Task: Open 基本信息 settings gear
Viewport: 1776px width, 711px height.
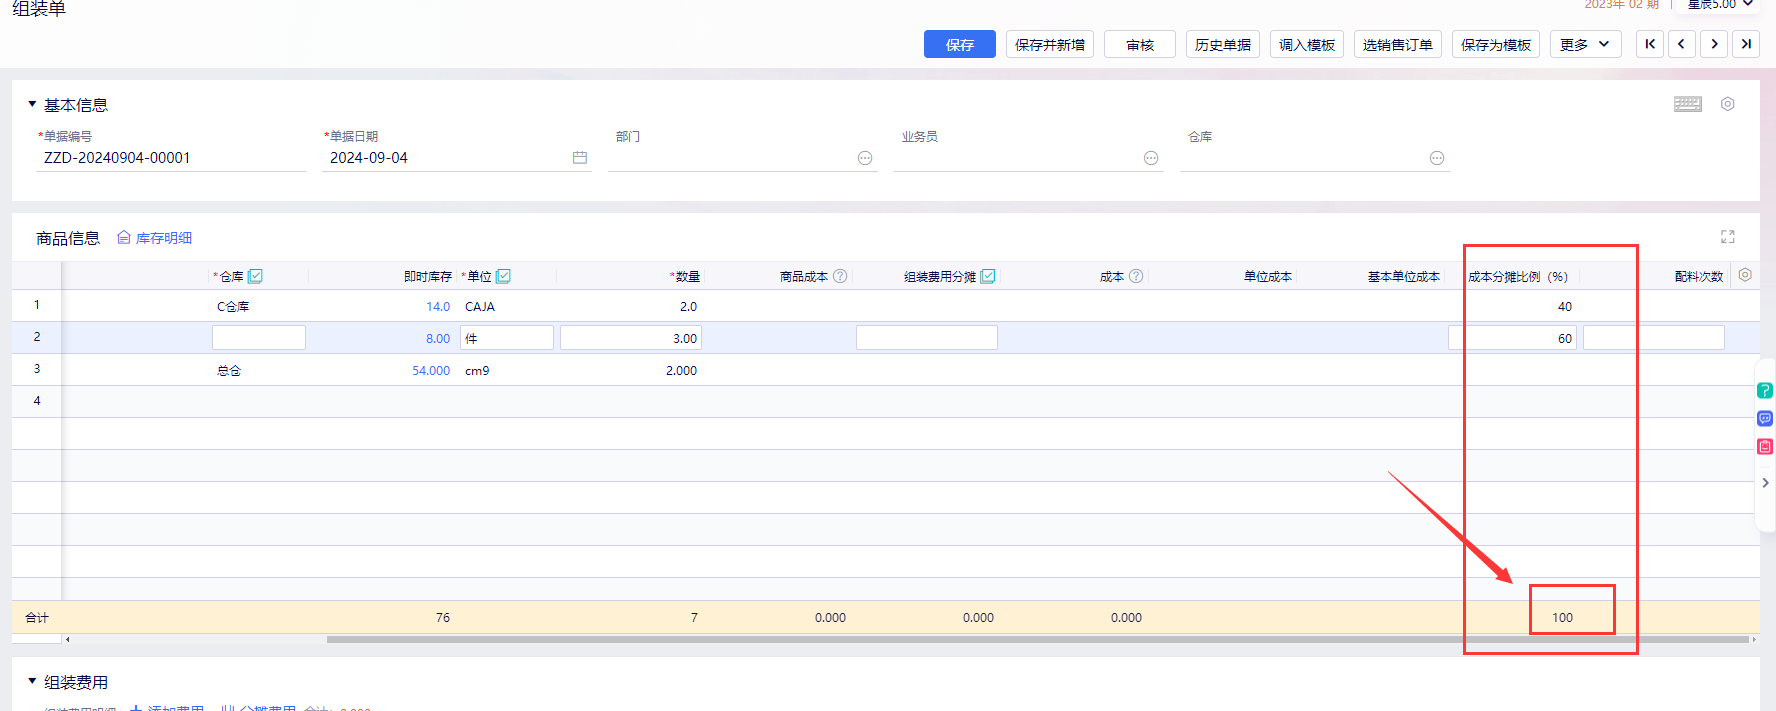Action: point(1727,104)
